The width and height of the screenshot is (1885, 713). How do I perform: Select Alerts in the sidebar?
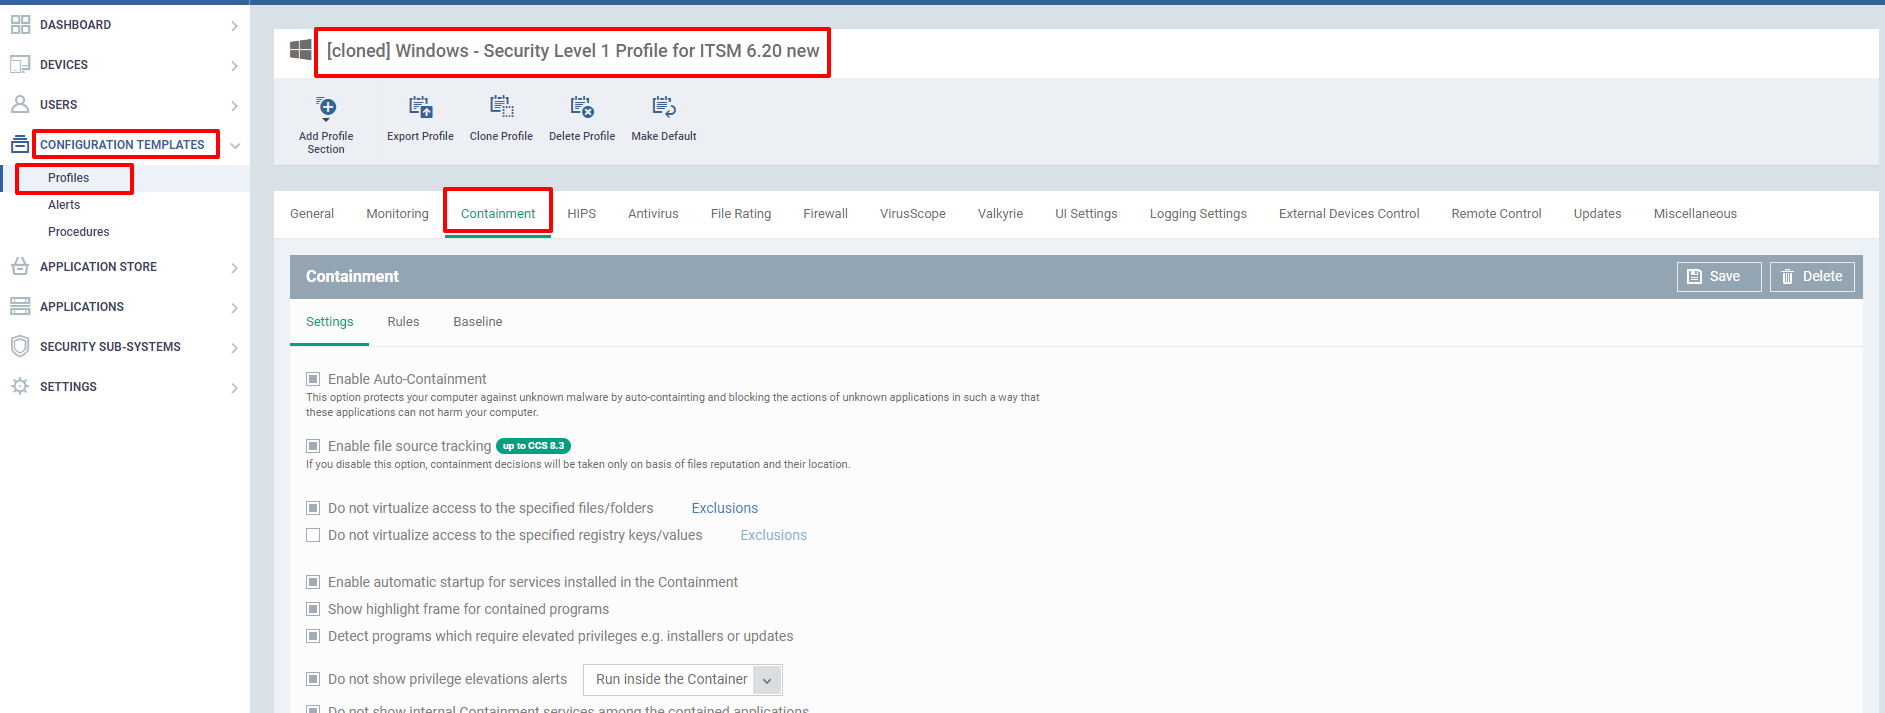tap(64, 205)
